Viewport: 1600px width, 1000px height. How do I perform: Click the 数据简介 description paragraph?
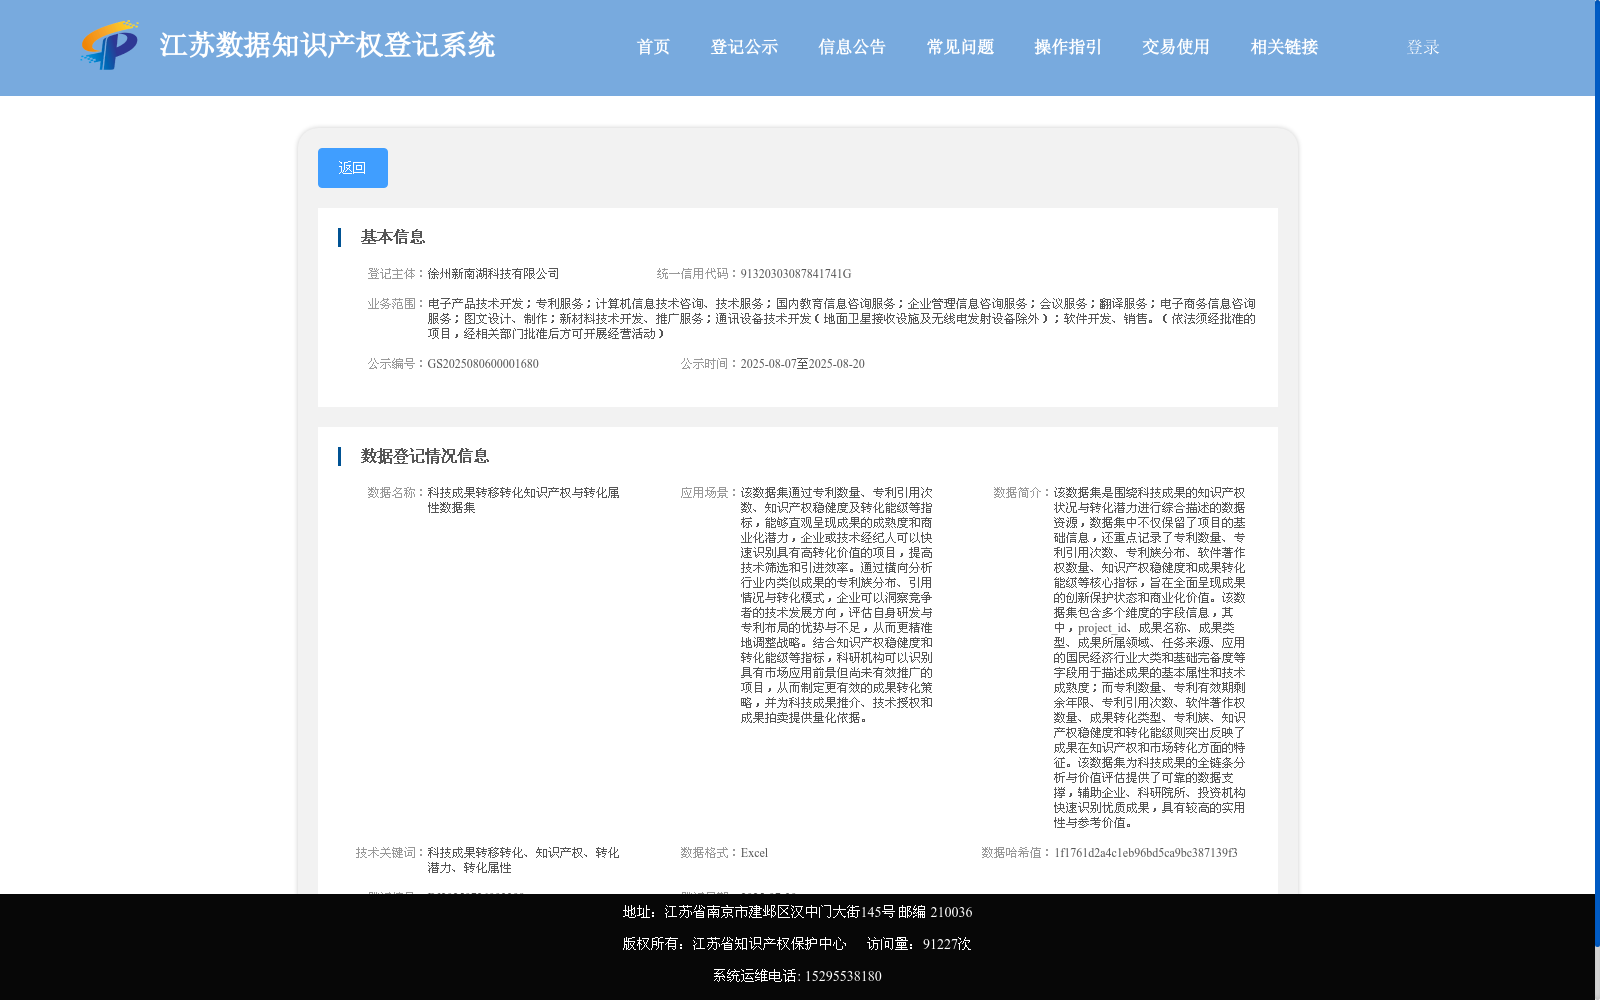[1149, 658]
